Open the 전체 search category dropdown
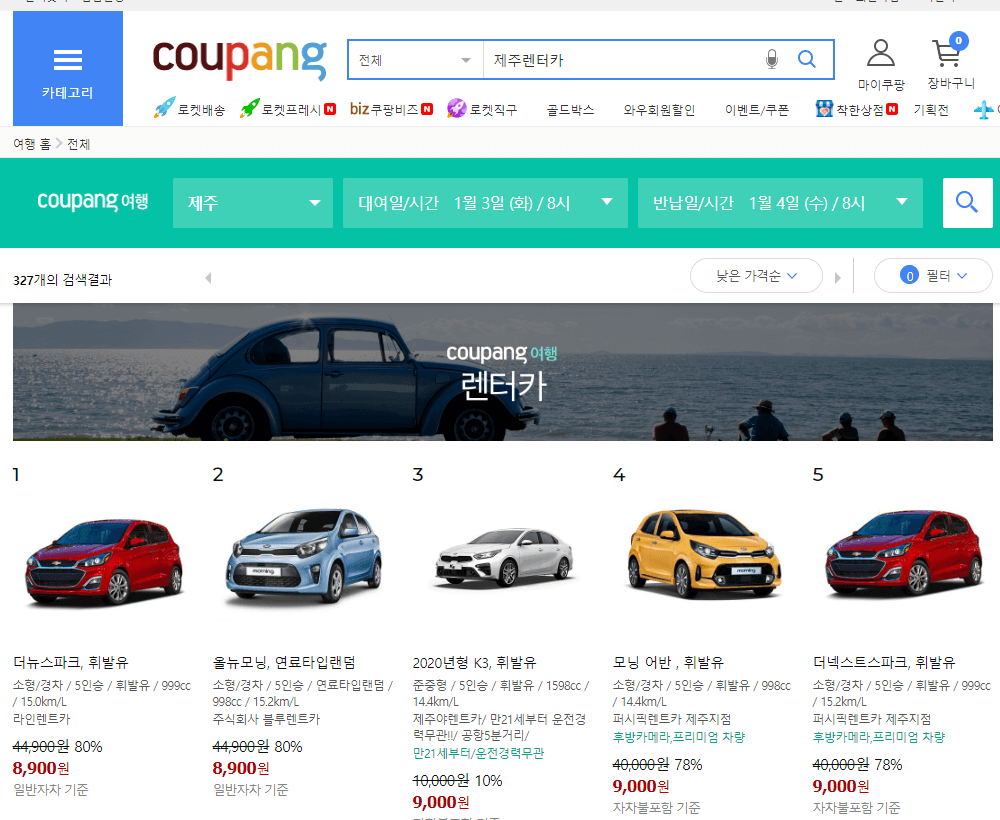Image resolution: width=1000 pixels, height=820 pixels. 416,60
